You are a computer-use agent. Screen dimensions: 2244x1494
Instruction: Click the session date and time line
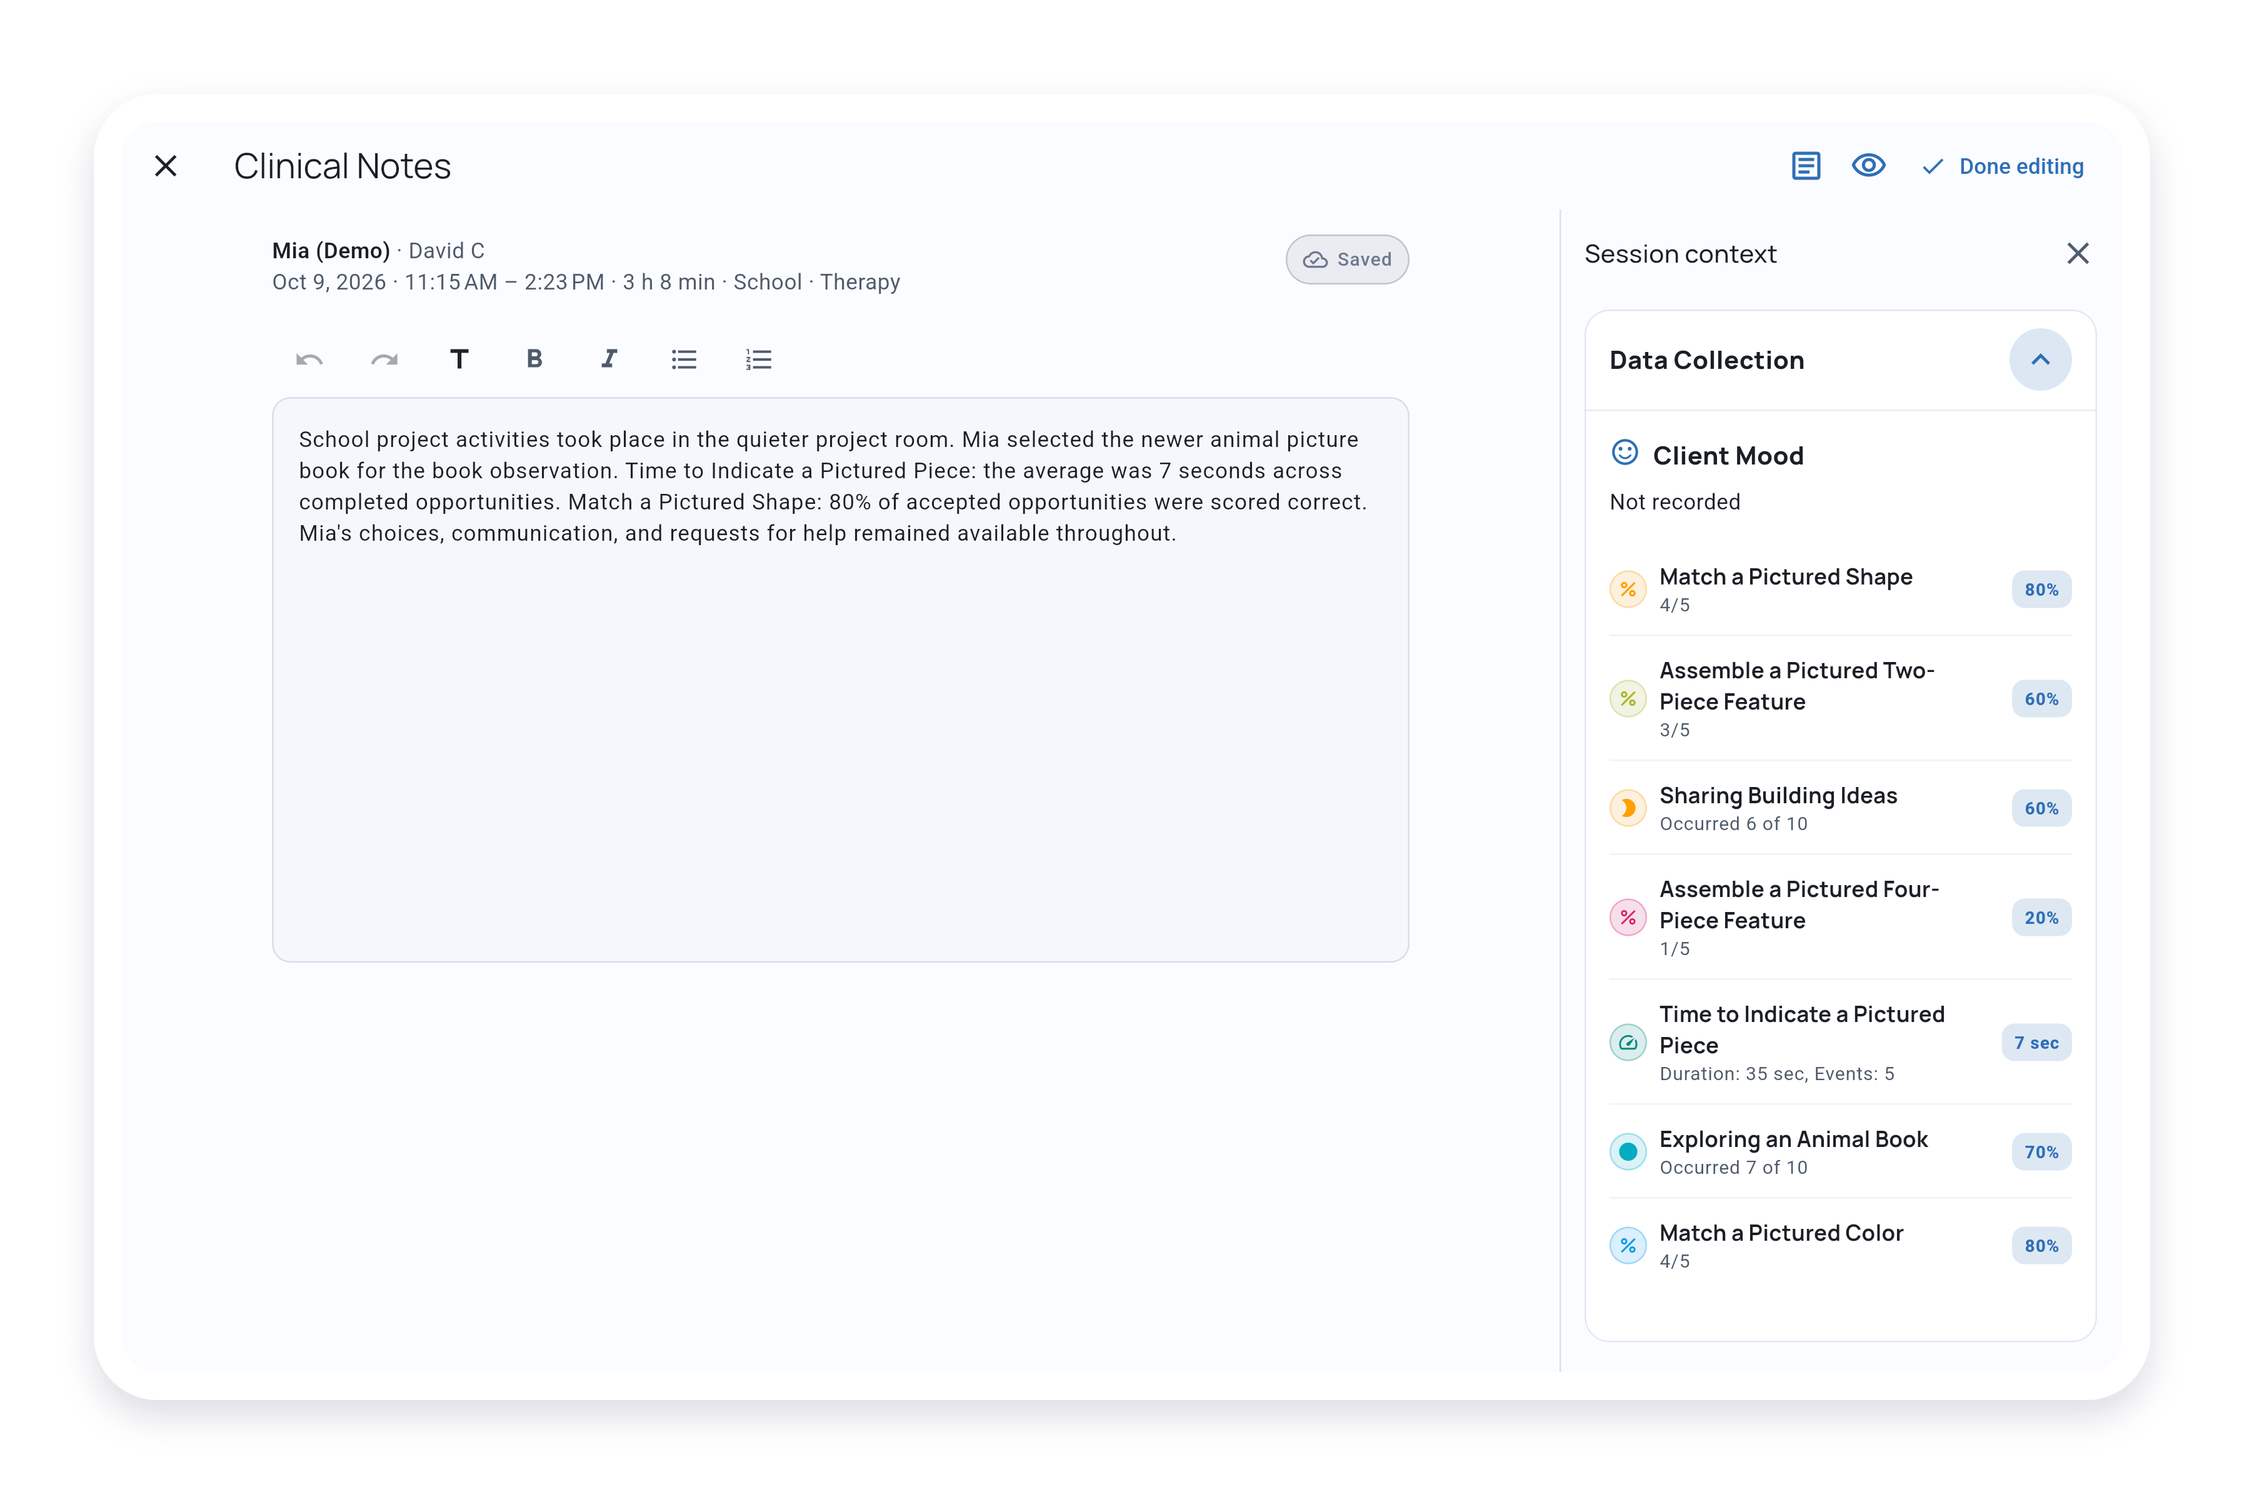click(x=586, y=283)
